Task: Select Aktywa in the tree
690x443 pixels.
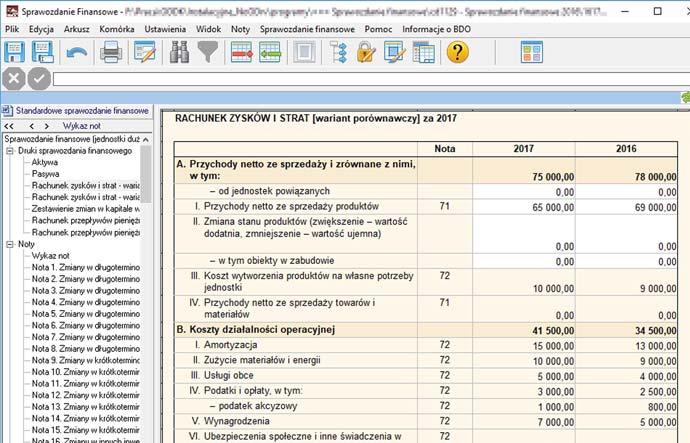Action: pyautogui.click(x=45, y=162)
